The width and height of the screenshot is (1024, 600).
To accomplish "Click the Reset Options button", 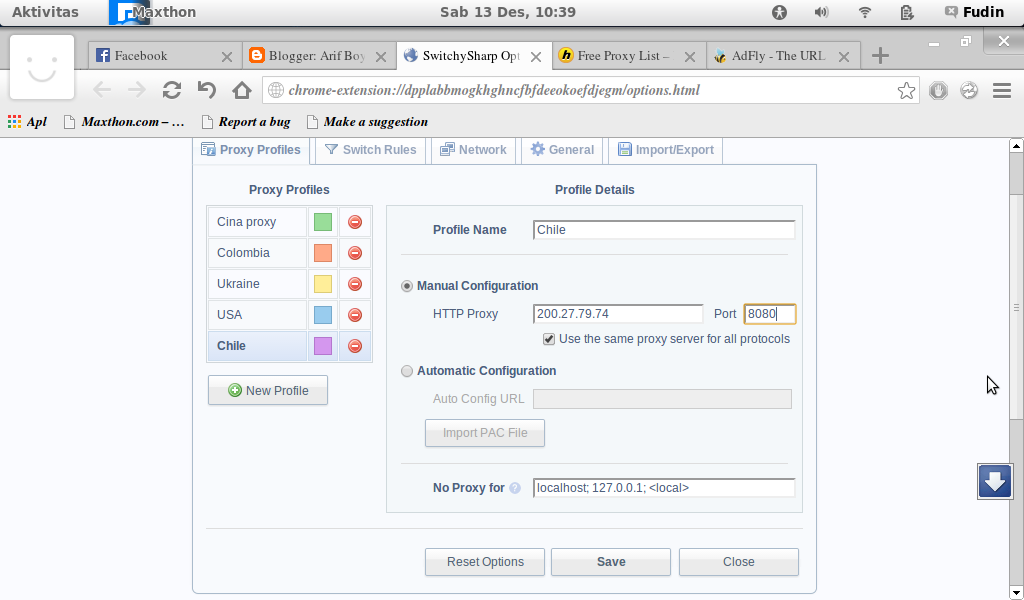I will (485, 562).
